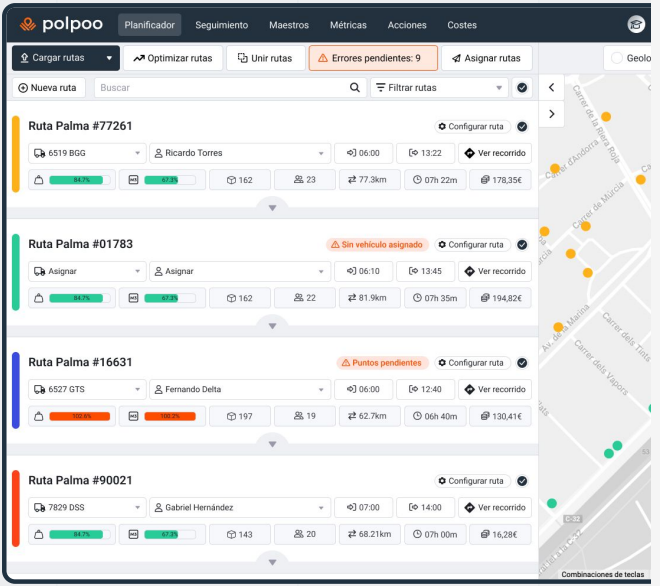The image size is (660, 586).
Task: Expand details below Ruta Palma #77261
Action: tap(272, 208)
